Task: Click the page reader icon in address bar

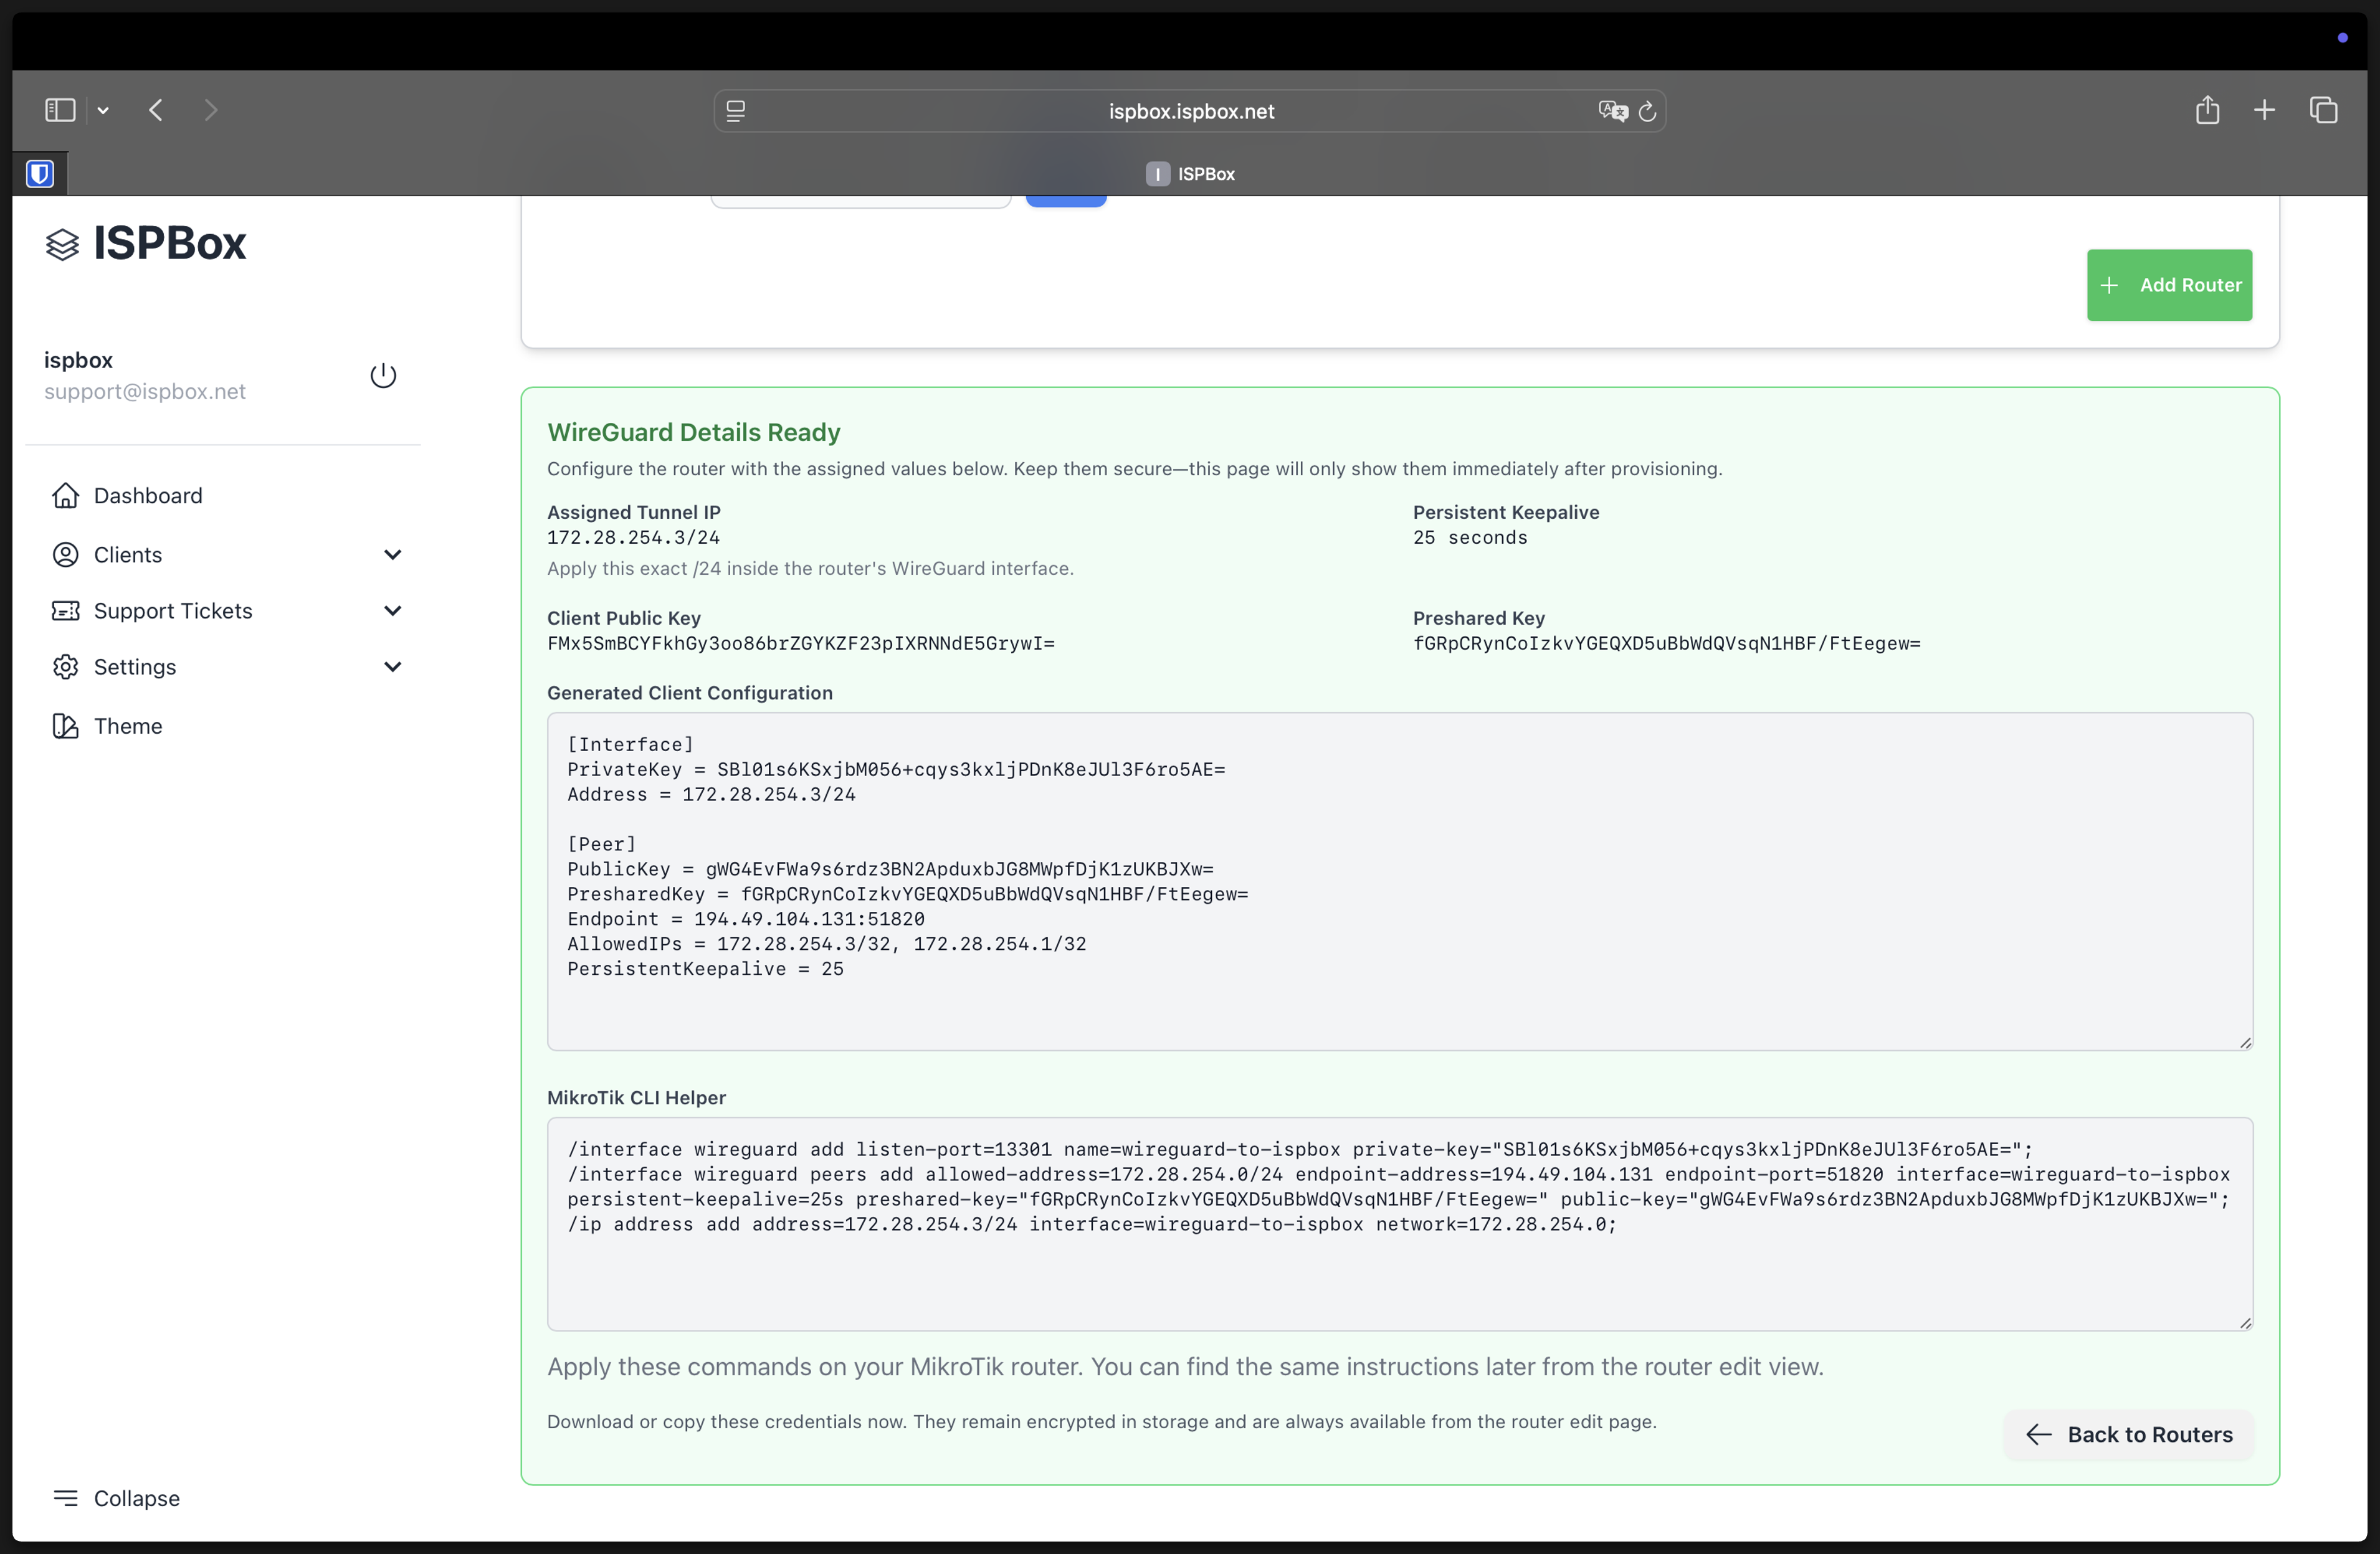Action: click(x=736, y=111)
